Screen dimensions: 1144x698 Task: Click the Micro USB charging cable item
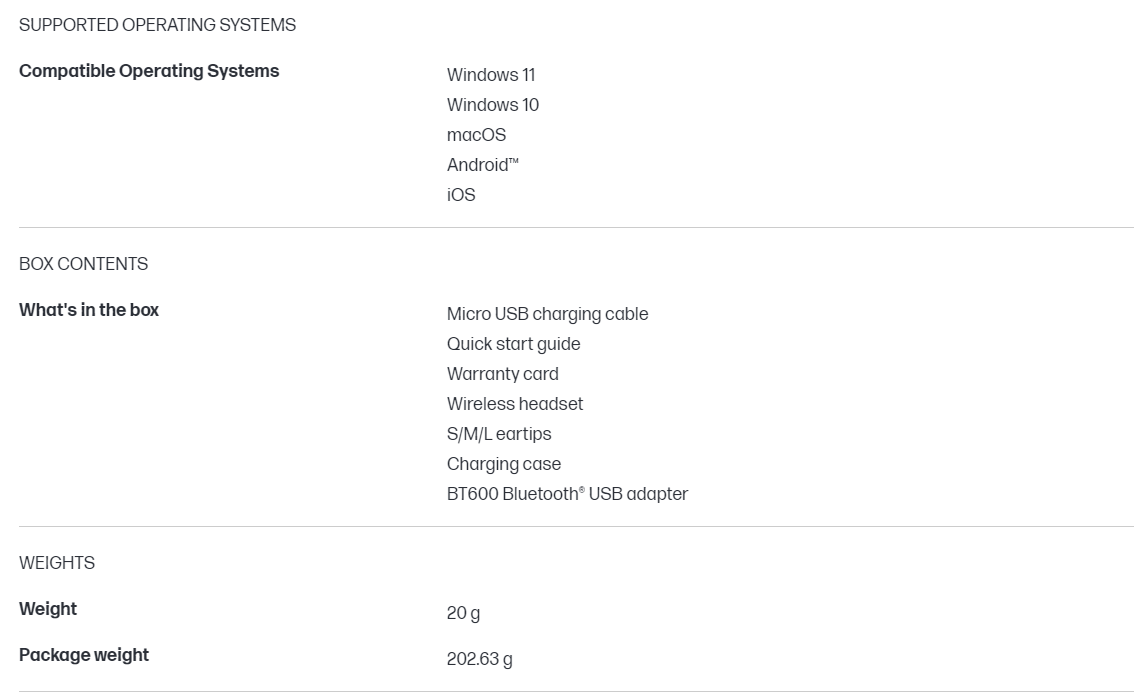(547, 314)
